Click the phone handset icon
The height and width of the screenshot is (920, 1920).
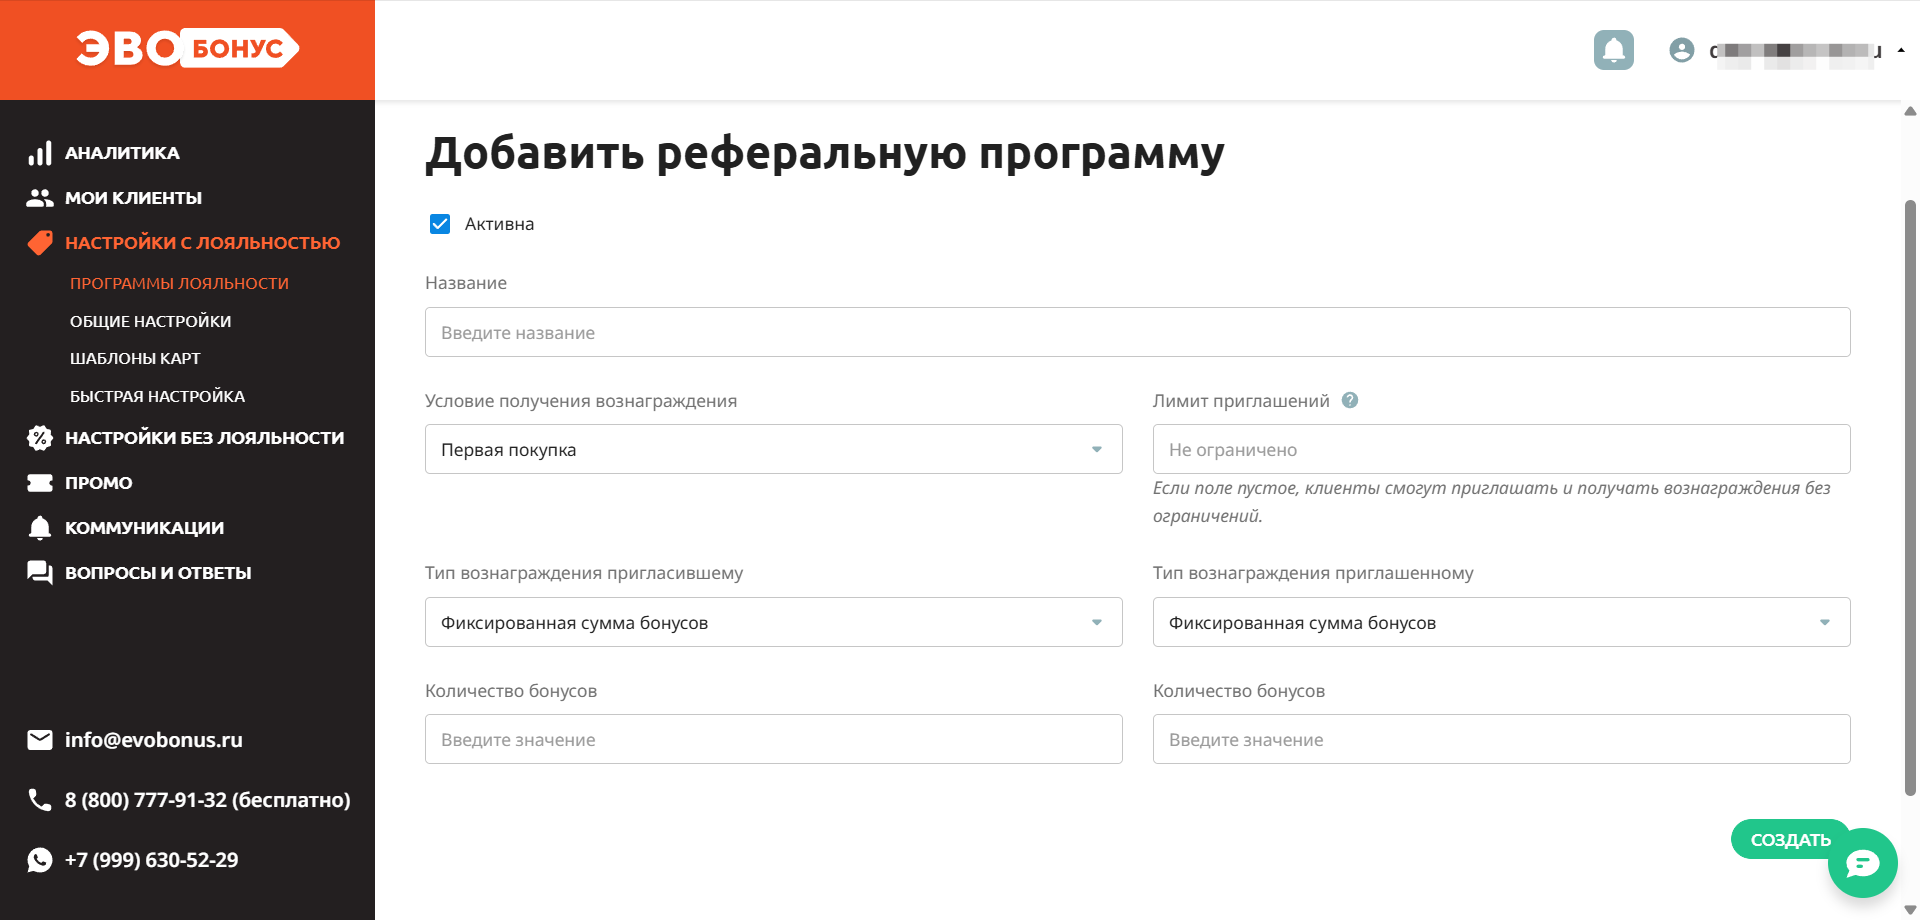tap(40, 800)
